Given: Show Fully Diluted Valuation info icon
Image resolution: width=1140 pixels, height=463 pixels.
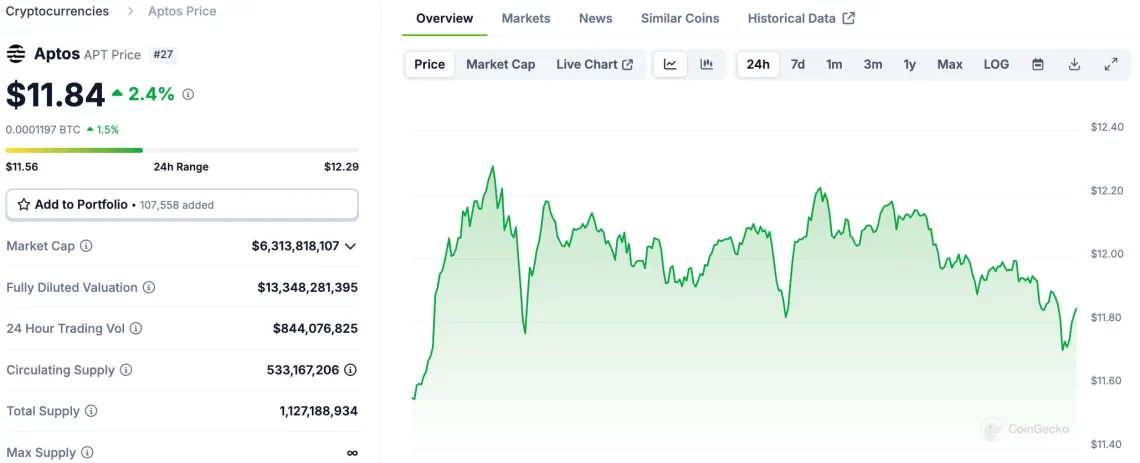Looking at the screenshot, I should pos(148,287).
